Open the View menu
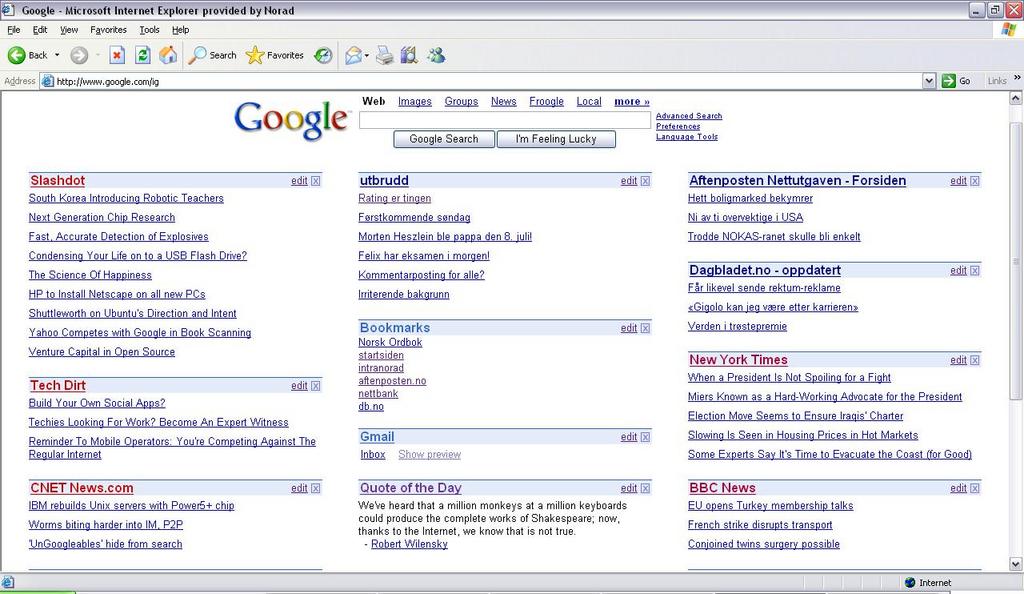This screenshot has height=594, width=1024. coord(69,30)
